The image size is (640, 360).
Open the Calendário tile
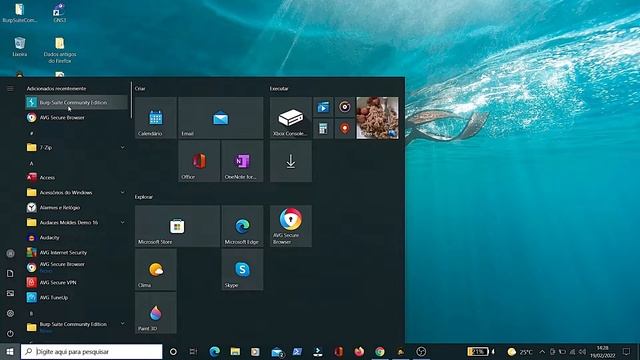[156, 118]
